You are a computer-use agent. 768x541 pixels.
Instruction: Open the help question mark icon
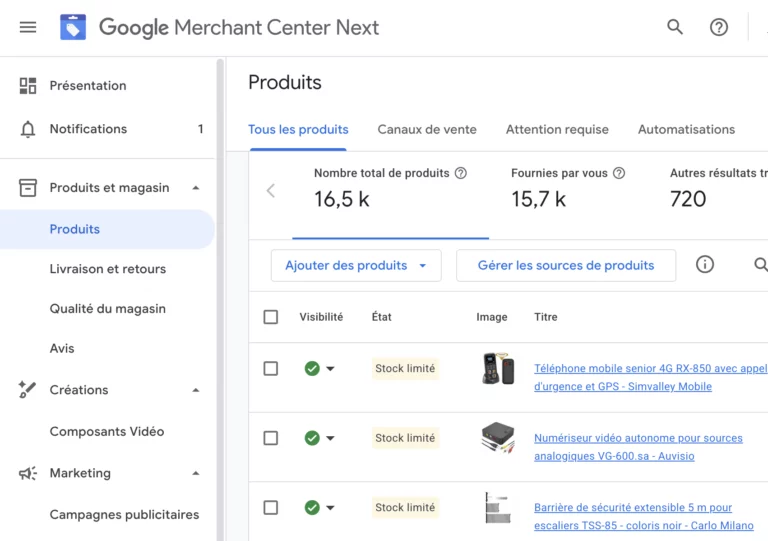click(719, 27)
